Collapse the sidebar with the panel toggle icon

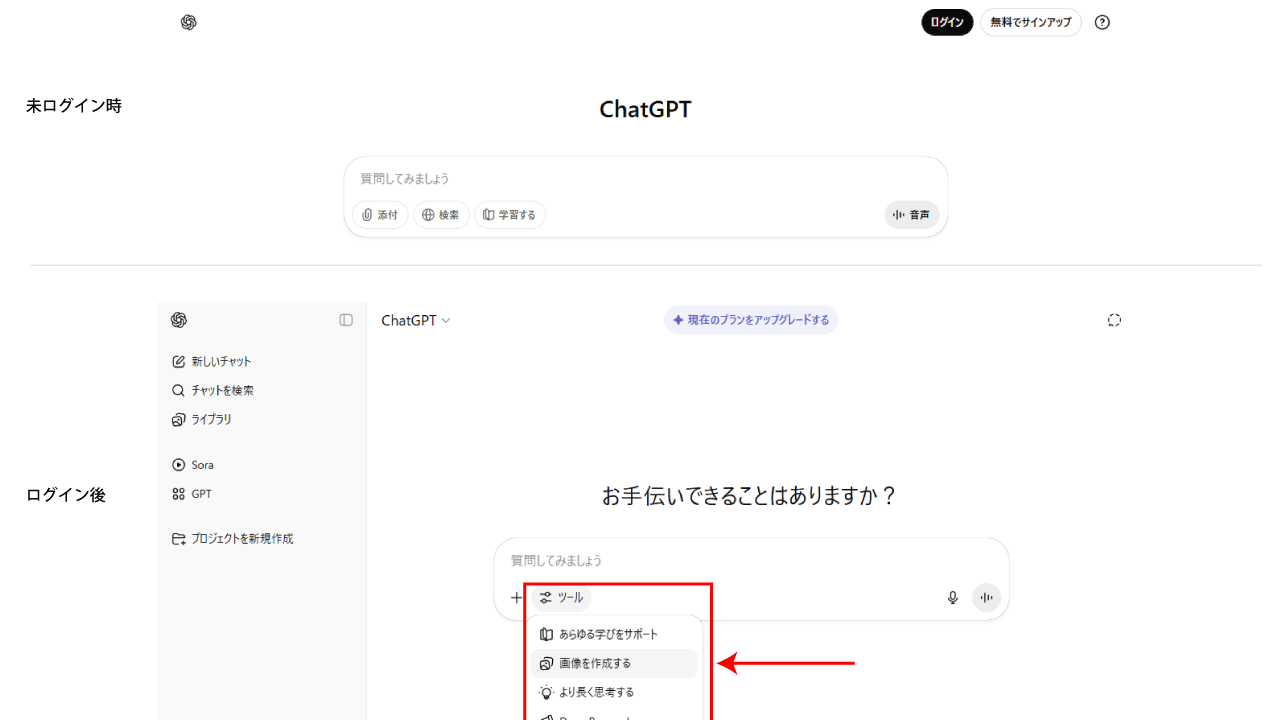[x=346, y=320]
